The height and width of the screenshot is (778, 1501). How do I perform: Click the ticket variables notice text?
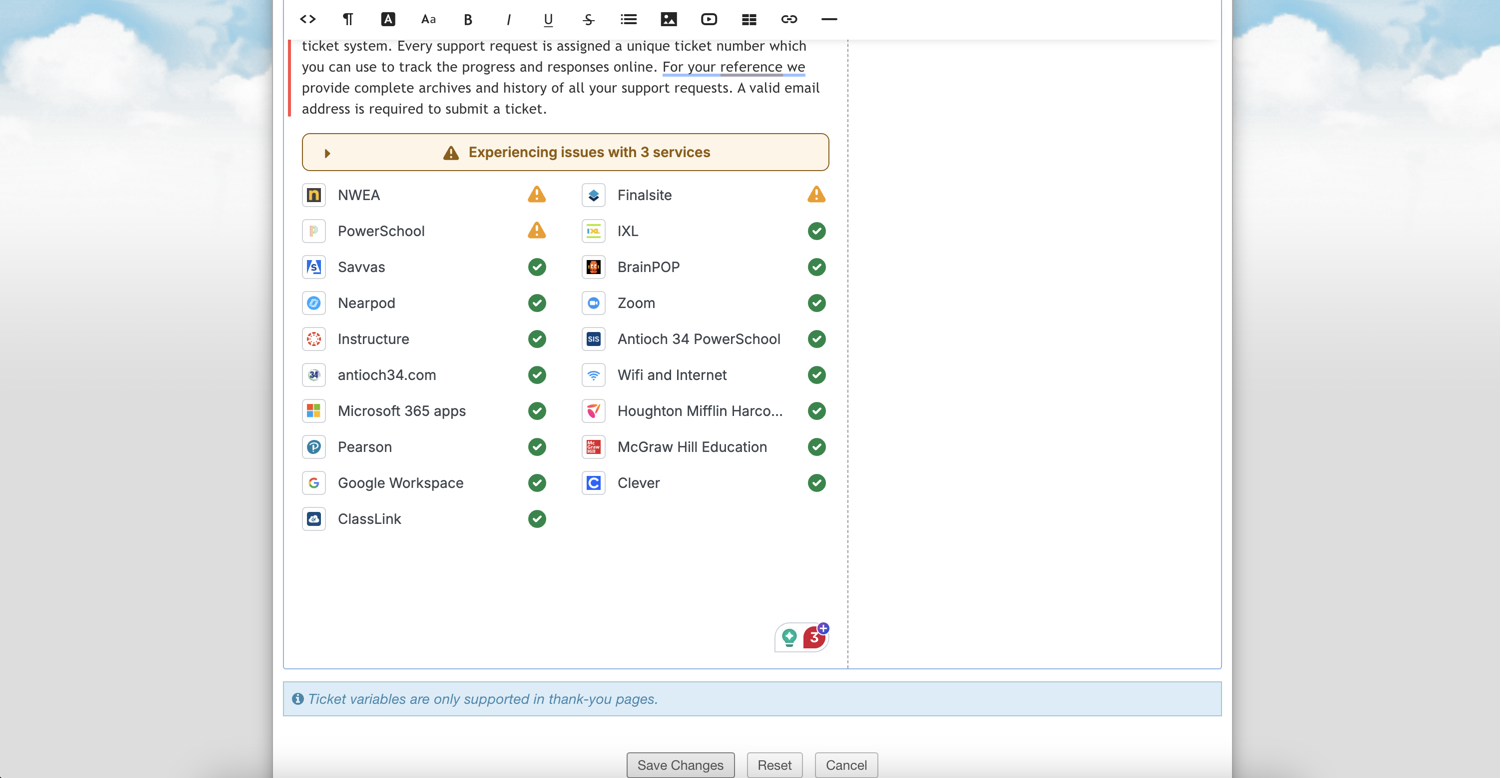pos(483,699)
